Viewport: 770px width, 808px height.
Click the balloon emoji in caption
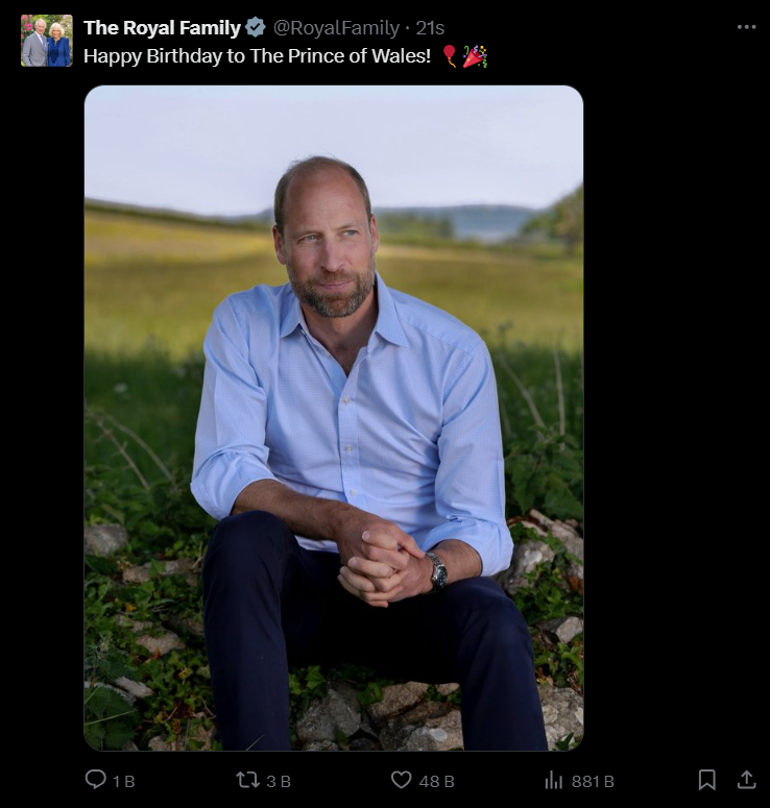pos(450,56)
